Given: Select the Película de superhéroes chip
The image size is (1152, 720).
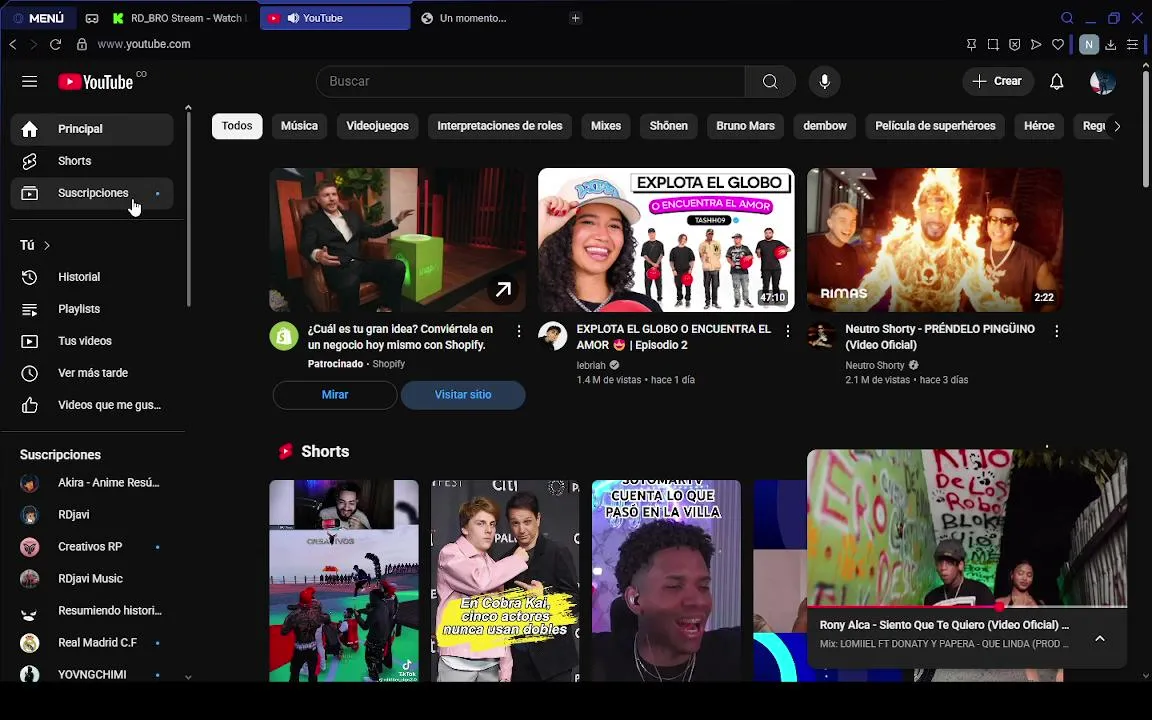Looking at the screenshot, I should point(935,126).
